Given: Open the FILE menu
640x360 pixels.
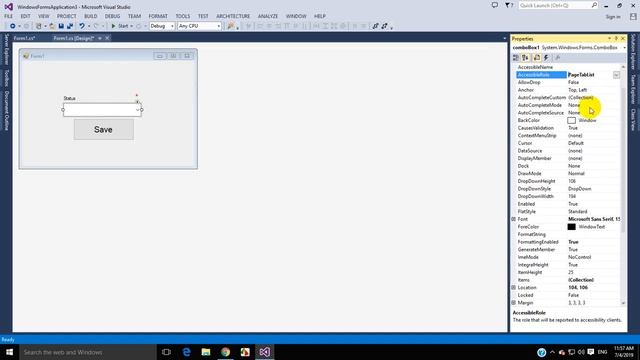Looking at the screenshot, I should coord(9,16).
